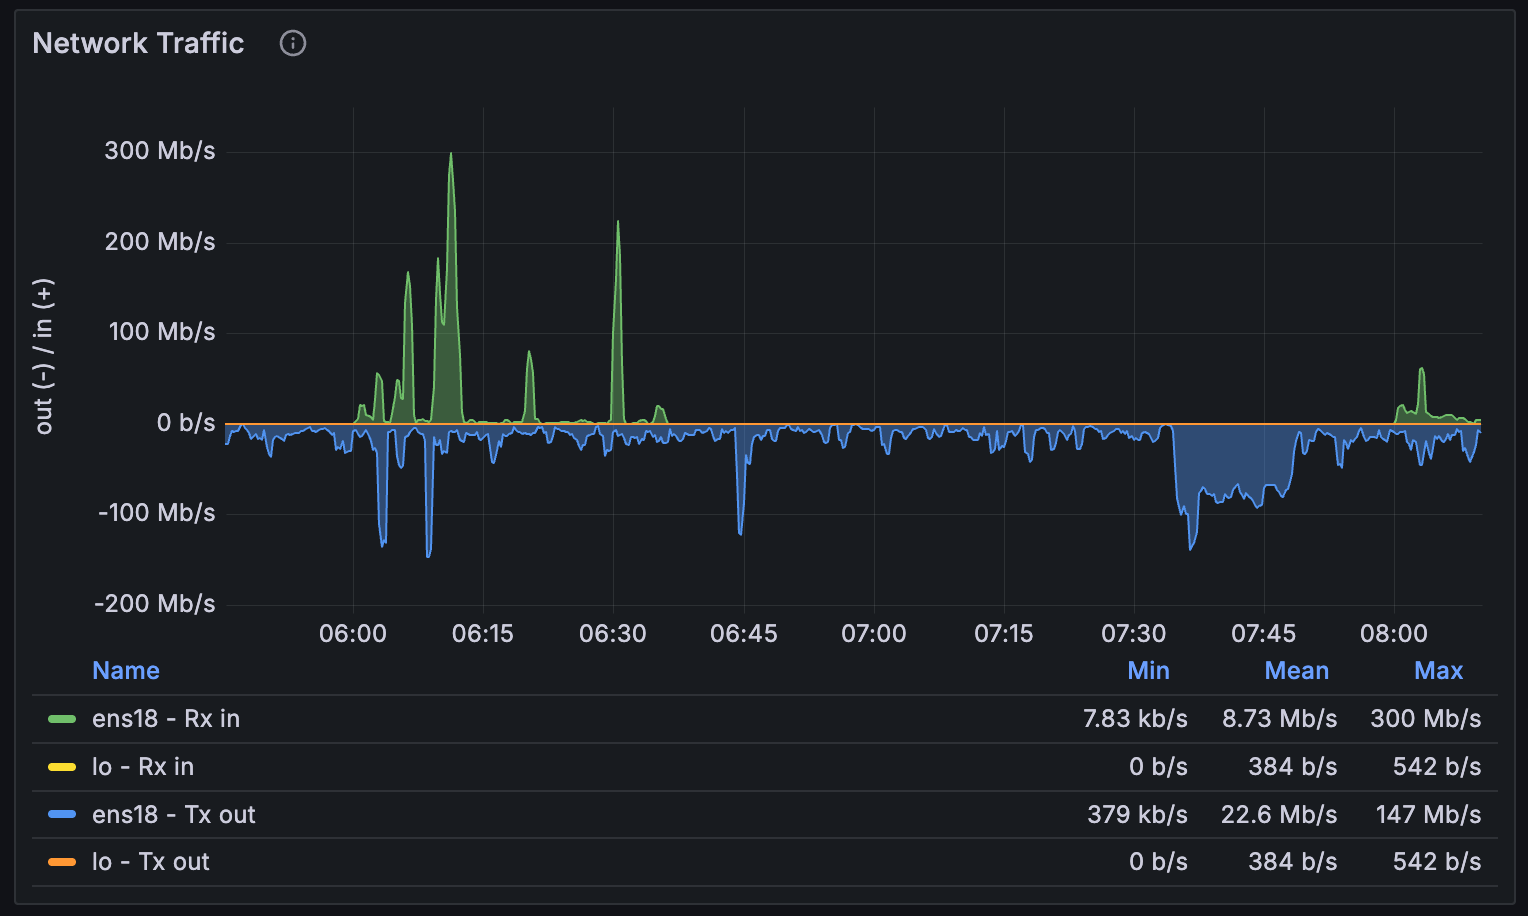Sort legend by the Min column
Screen dimensions: 1528x916
tap(1148, 670)
